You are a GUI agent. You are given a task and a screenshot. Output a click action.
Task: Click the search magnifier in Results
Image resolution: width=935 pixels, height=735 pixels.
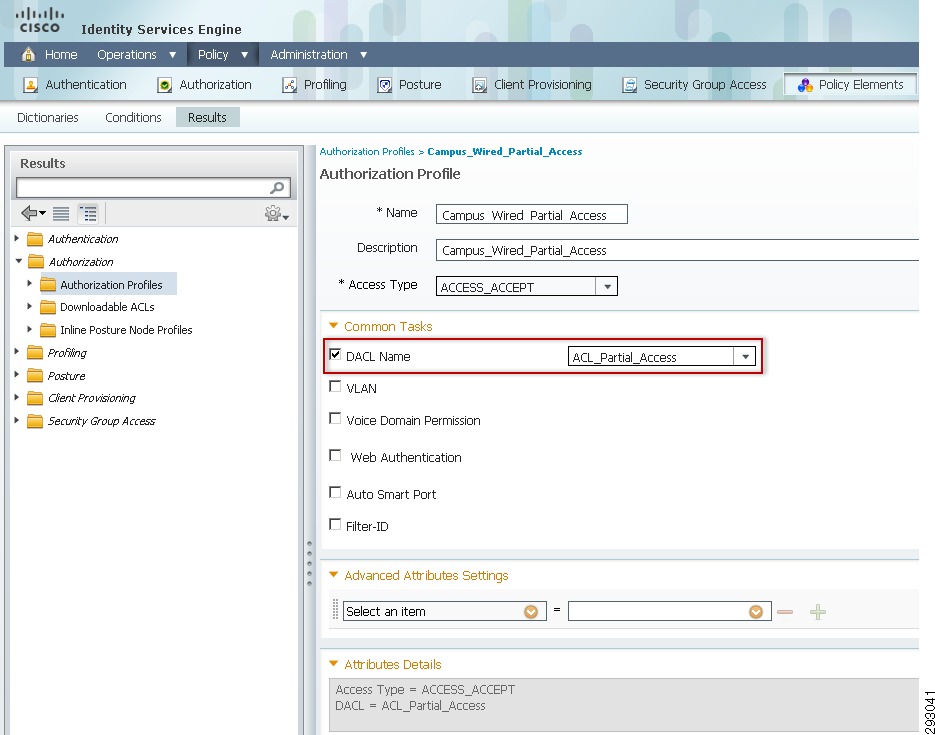point(277,188)
